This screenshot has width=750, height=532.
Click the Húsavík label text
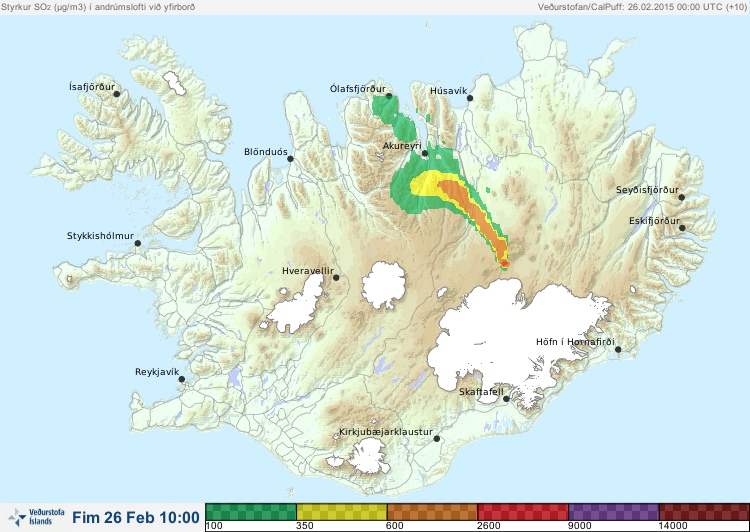[x=448, y=91]
